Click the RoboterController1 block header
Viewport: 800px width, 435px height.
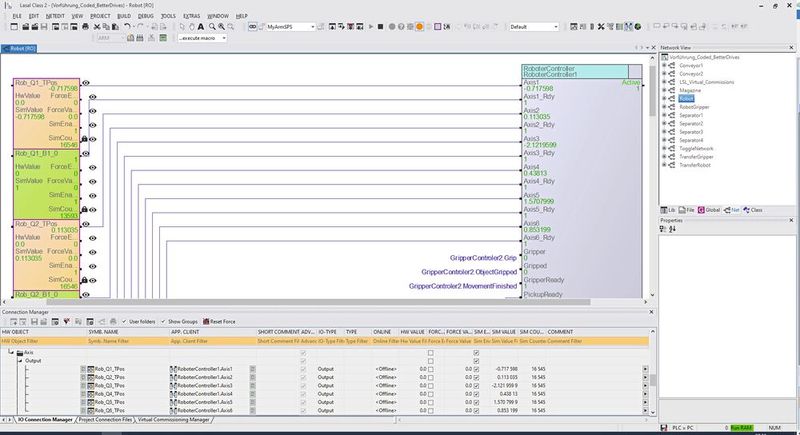(575, 71)
